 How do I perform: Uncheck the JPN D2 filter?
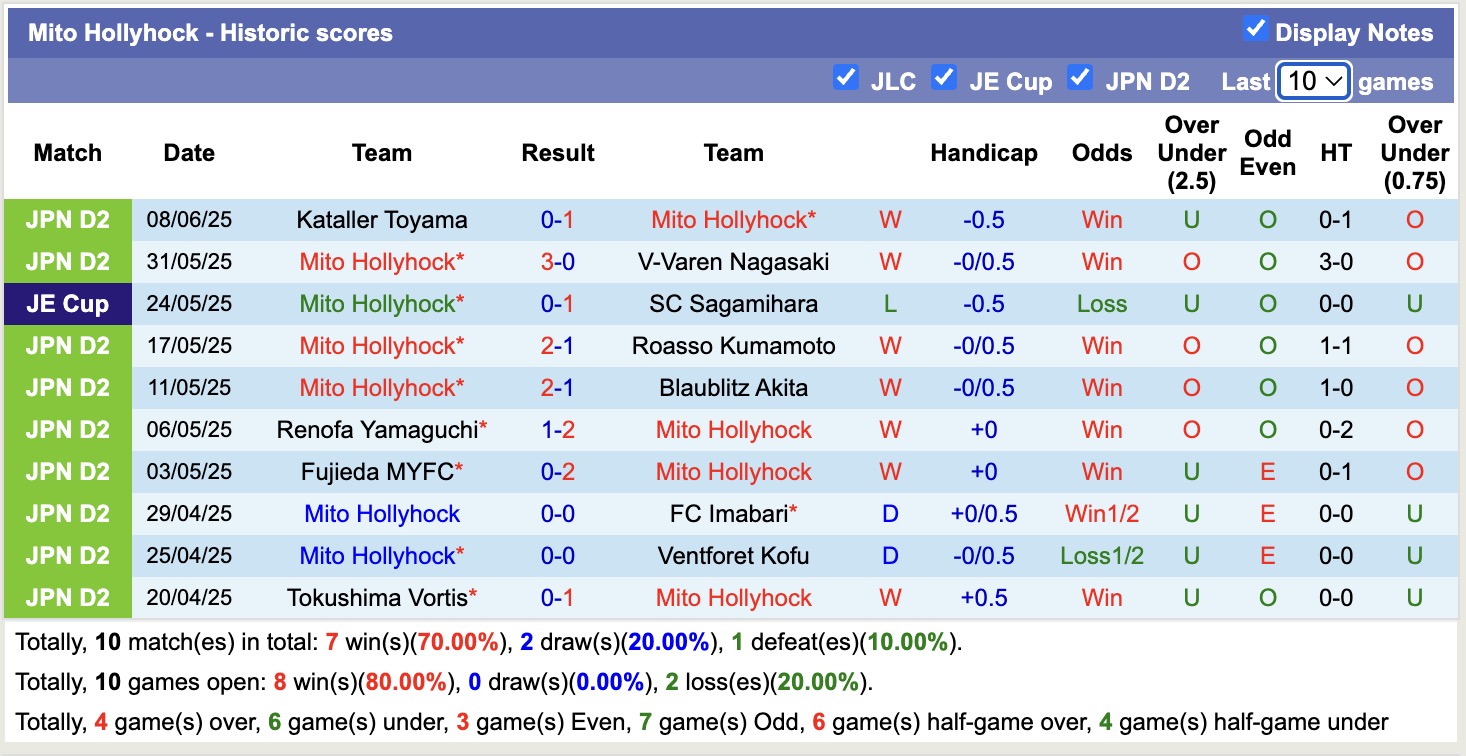click(1081, 76)
